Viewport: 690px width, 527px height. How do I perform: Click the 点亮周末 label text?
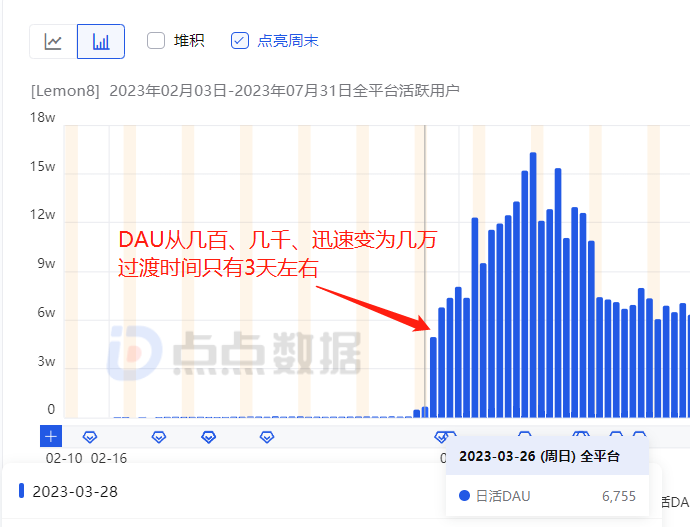288,41
